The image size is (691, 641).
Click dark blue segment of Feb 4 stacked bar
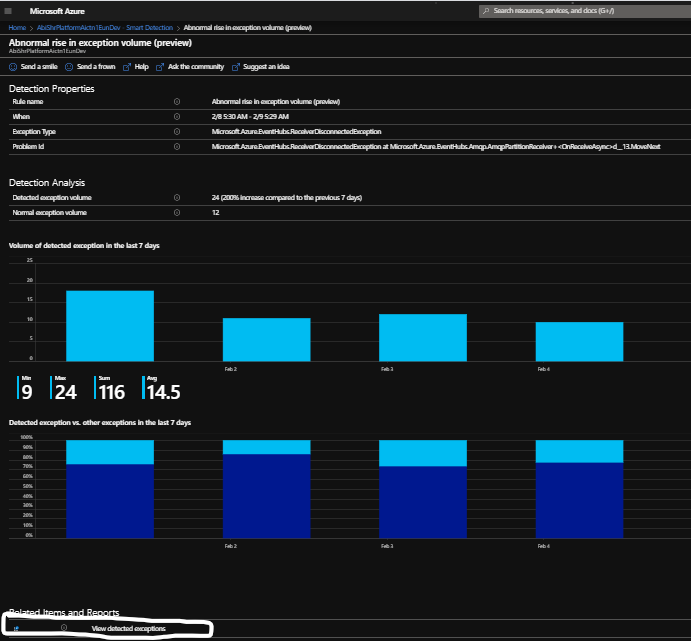click(580, 500)
